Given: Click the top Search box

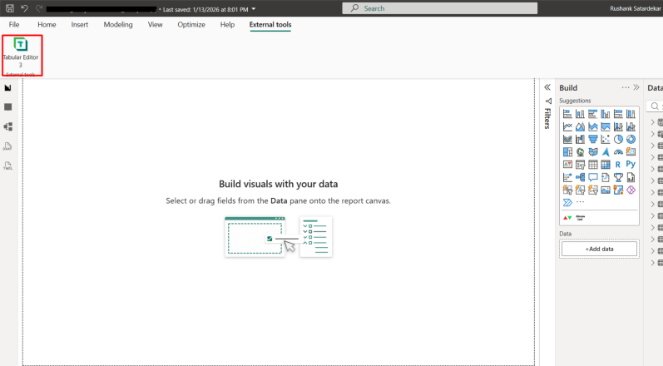Looking at the screenshot, I should click(440, 8).
